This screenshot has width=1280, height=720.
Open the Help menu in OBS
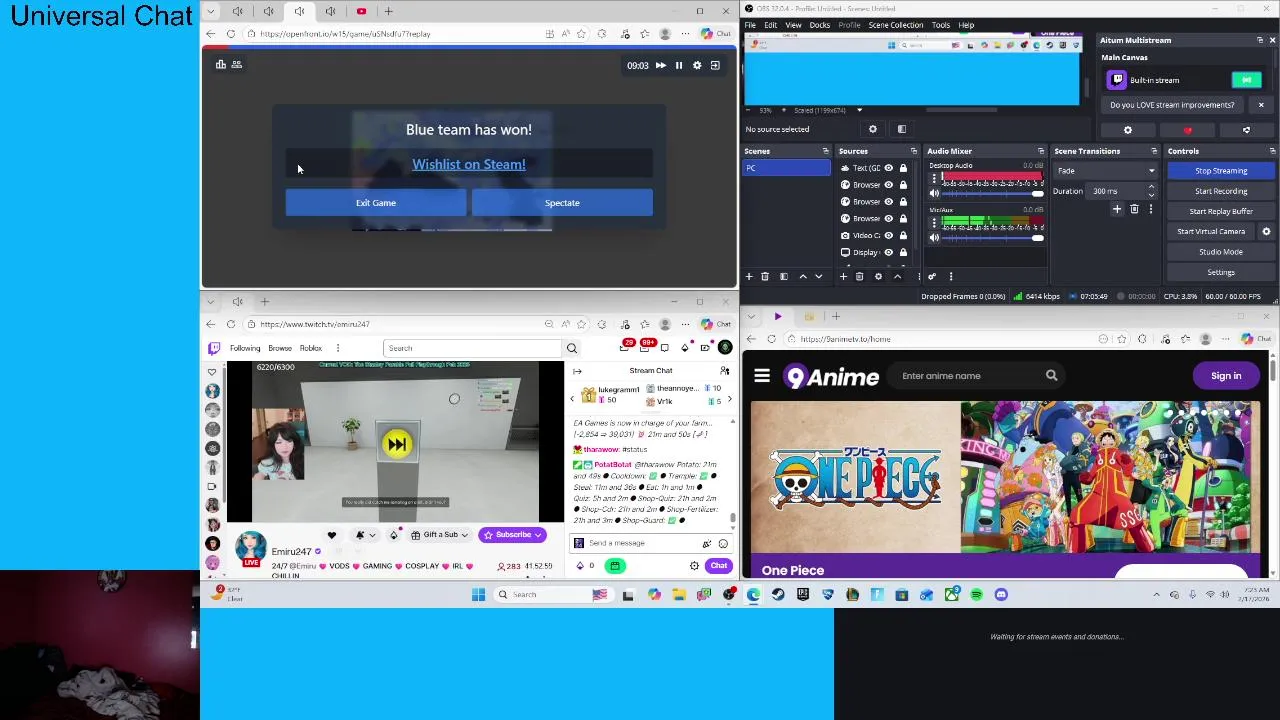[966, 25]
